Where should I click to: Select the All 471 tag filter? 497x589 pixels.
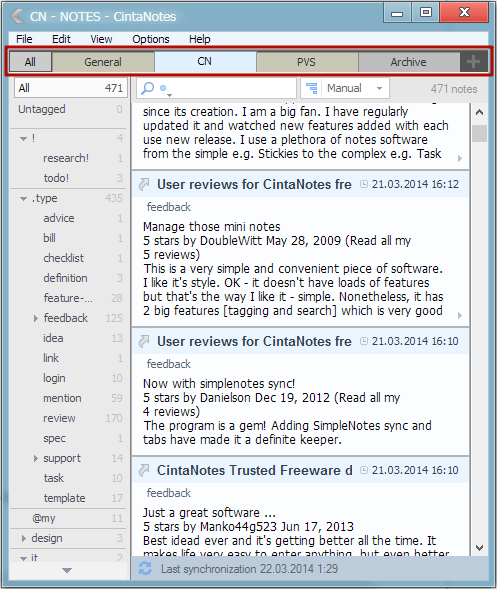point(71,88)
